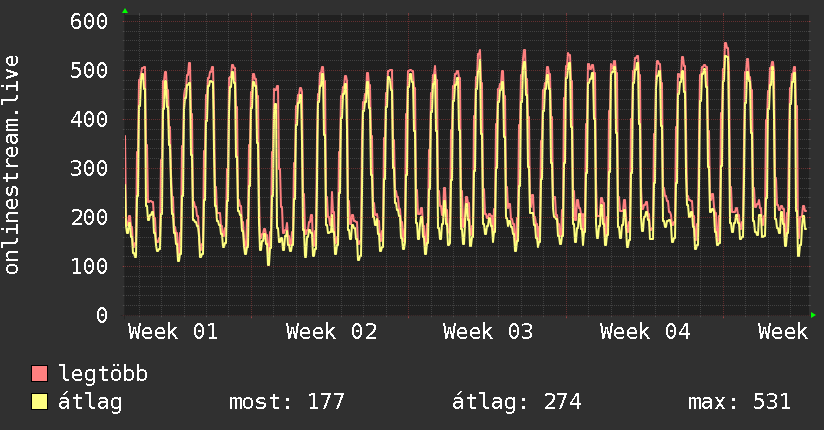
Task: Click the 100 y-axis value
Action: point(89,267)
